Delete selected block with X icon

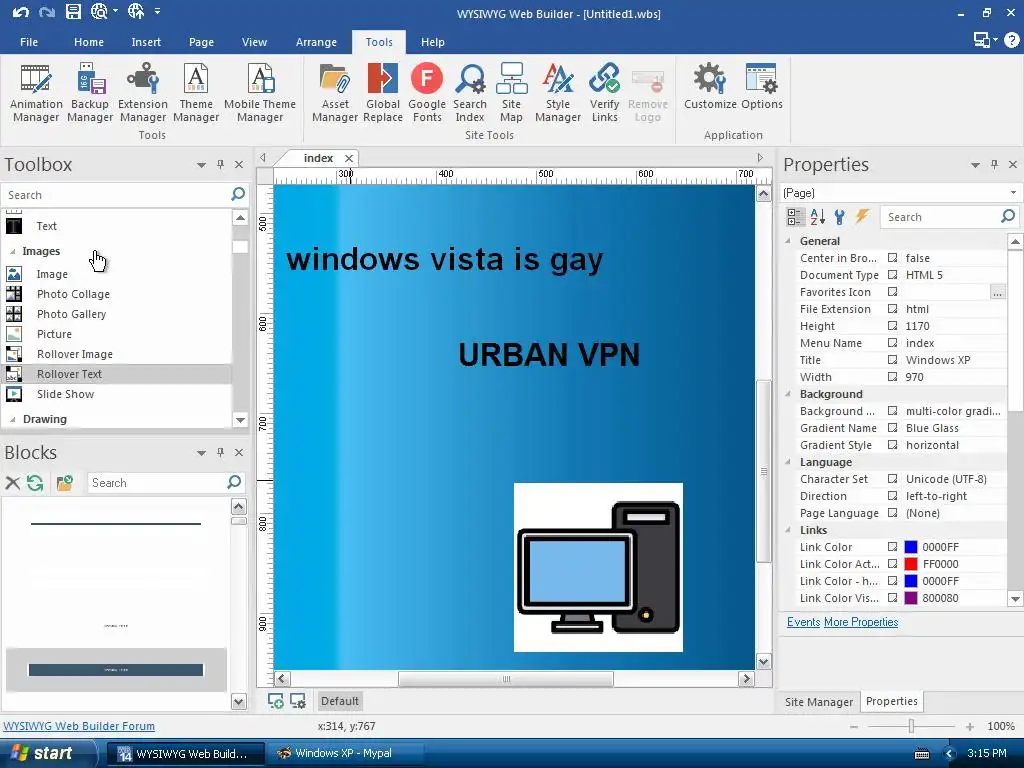[x=12, y=483]
